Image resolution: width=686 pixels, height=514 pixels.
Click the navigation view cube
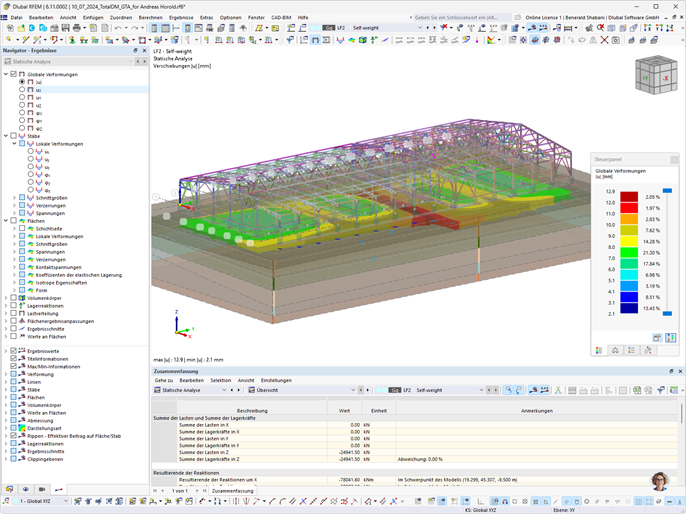(656, 74)
